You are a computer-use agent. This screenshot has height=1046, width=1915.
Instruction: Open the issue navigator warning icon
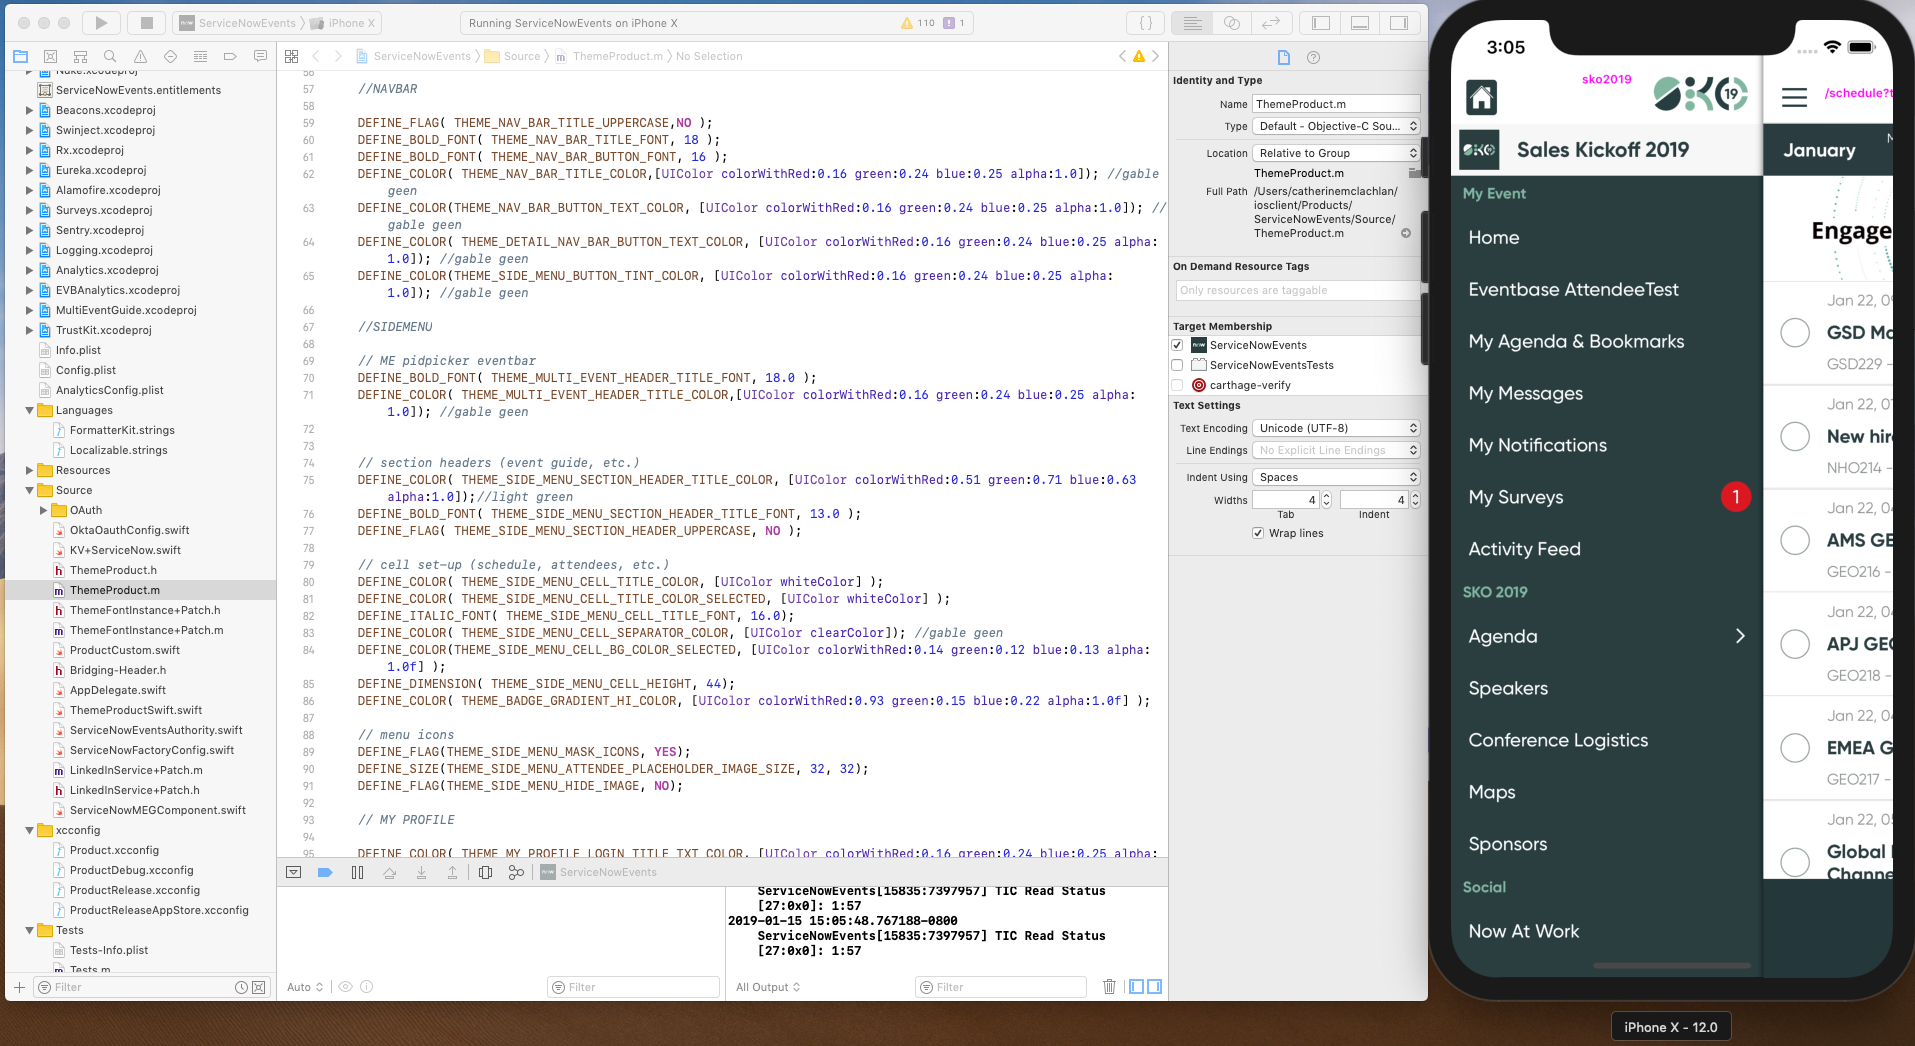[x=140, y=56]
